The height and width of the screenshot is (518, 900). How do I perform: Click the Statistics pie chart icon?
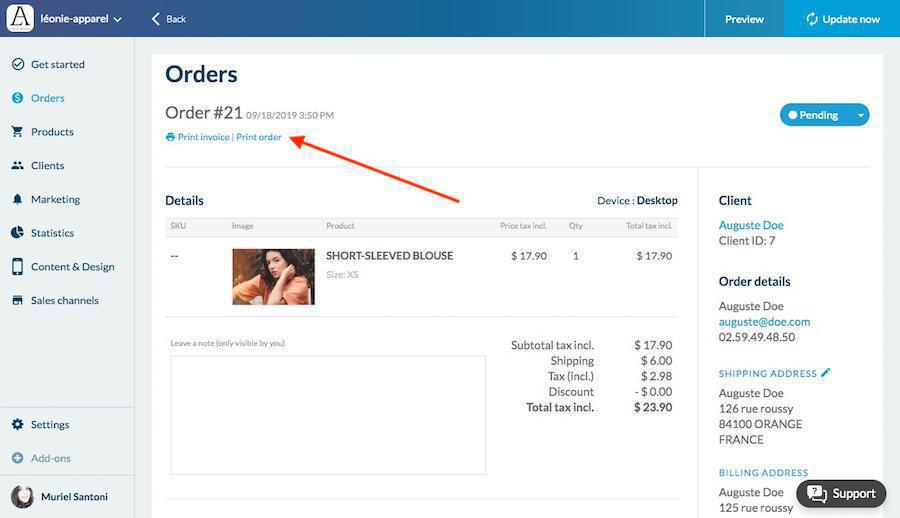coord(18,233)
